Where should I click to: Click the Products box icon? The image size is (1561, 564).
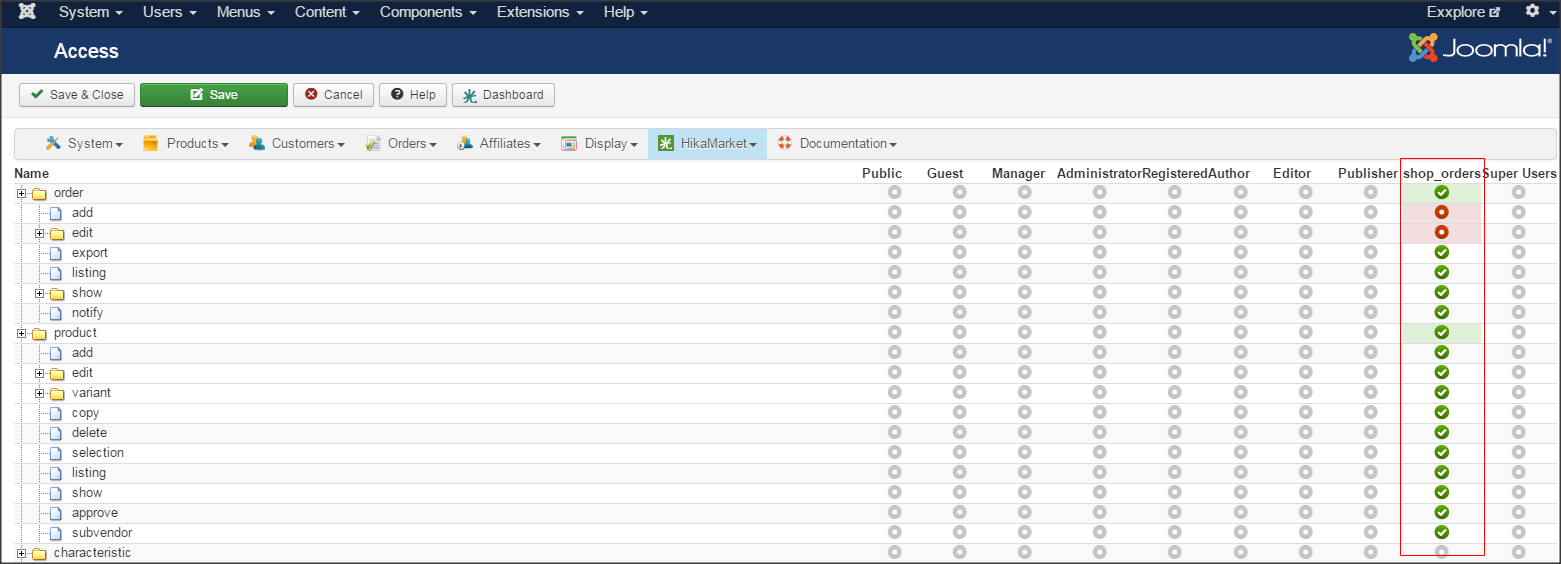coord(151,143)
